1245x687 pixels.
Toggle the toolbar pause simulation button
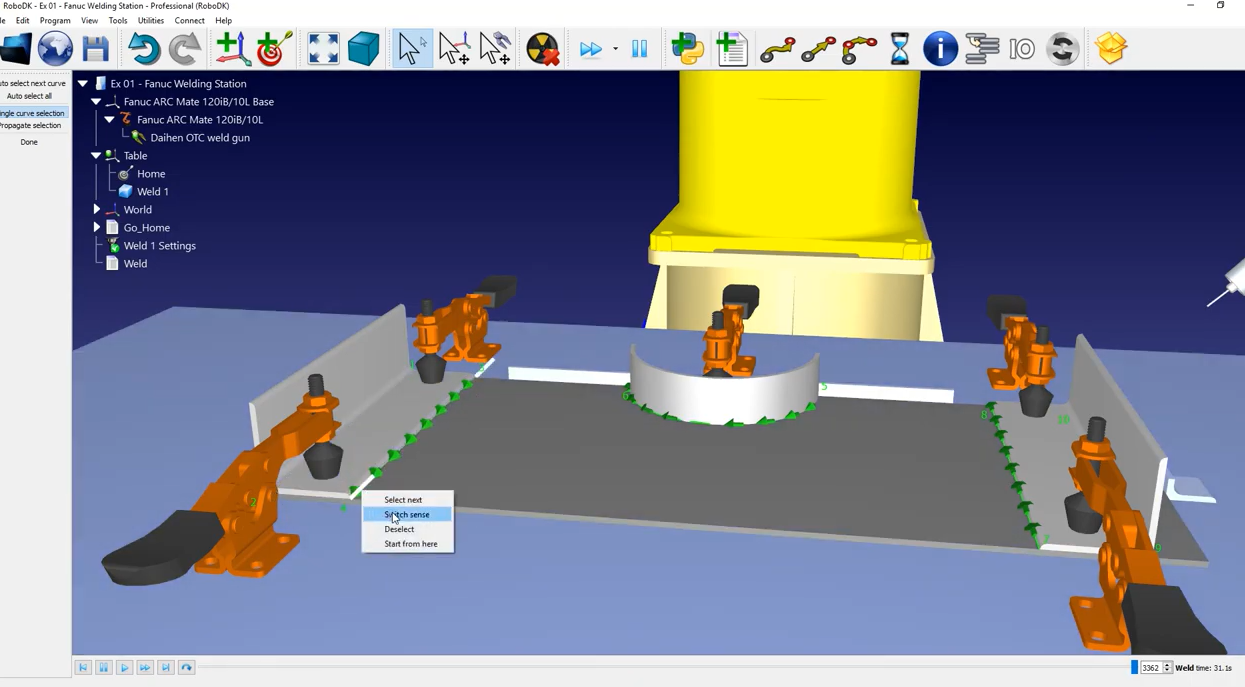[x=639, y=48]
